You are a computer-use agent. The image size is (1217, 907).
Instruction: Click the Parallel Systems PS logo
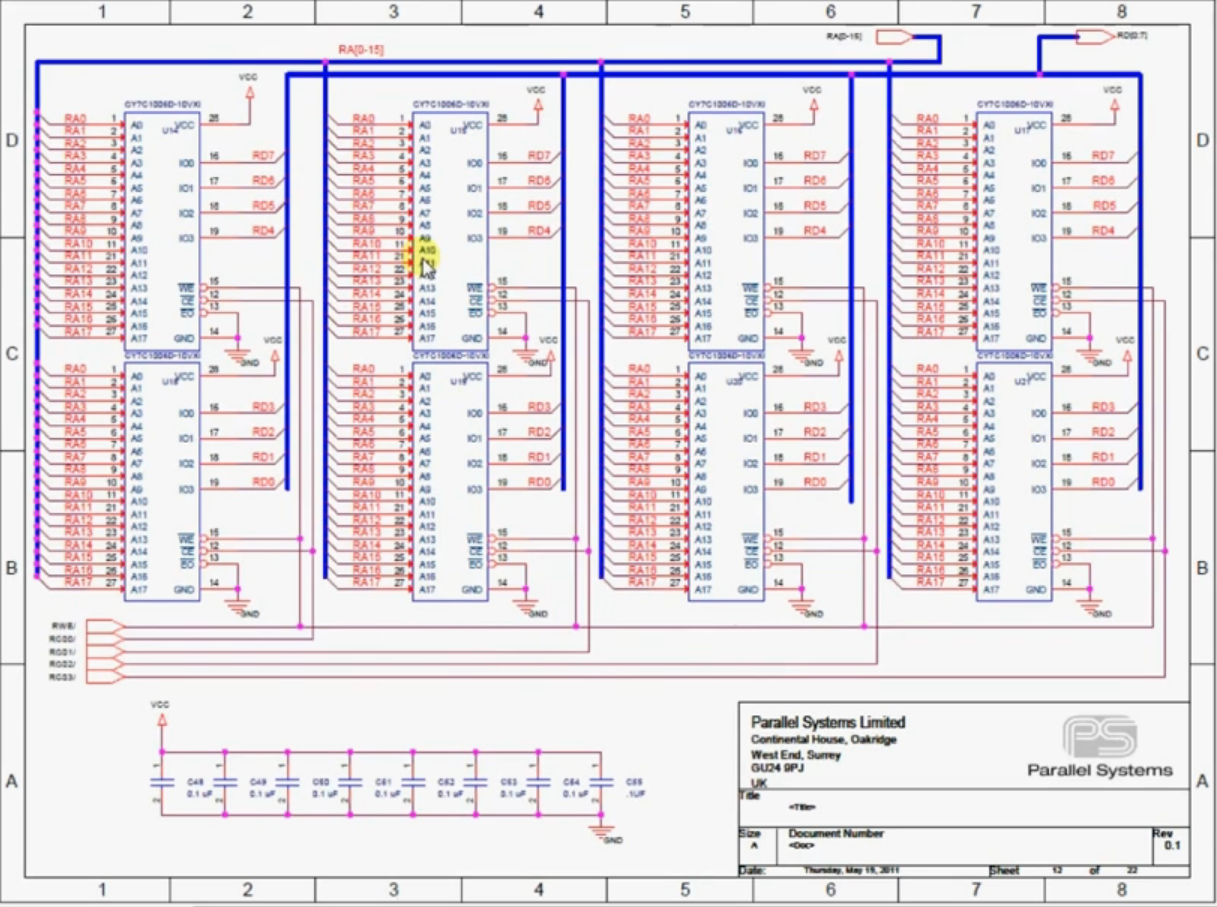click(1100, 737)
